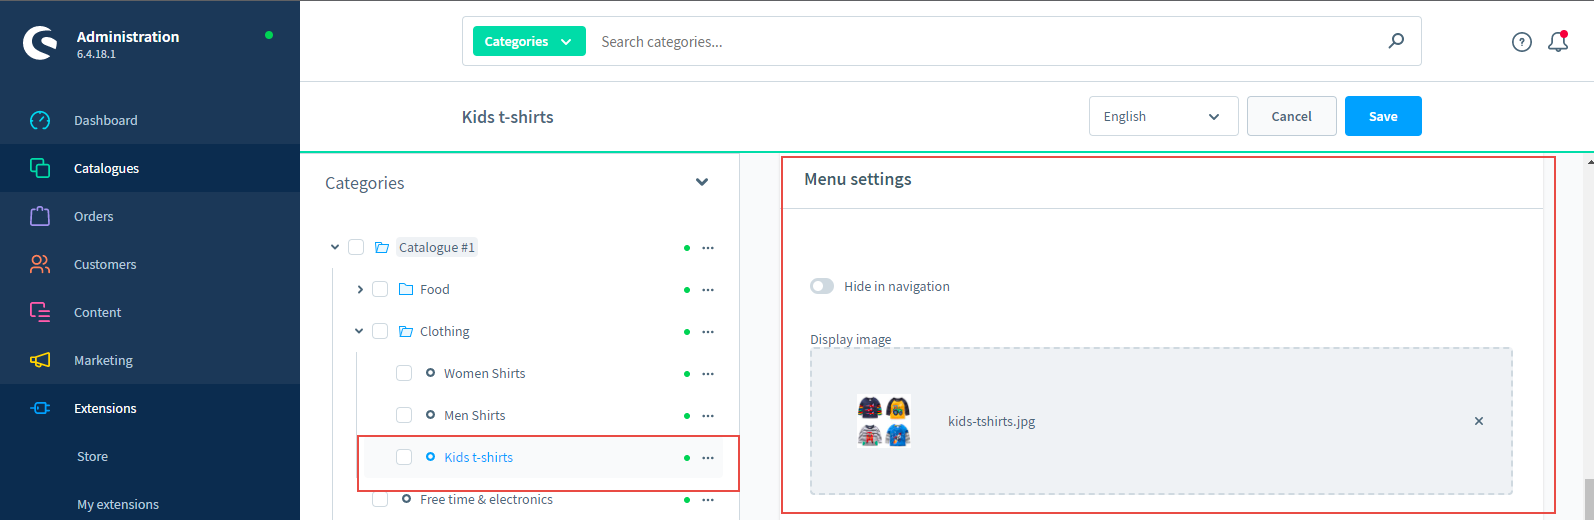The width and height of the screenshot is (1594, 520).
Task: Open three-dot menu for Free time & electronics
Action: (708, 500)
